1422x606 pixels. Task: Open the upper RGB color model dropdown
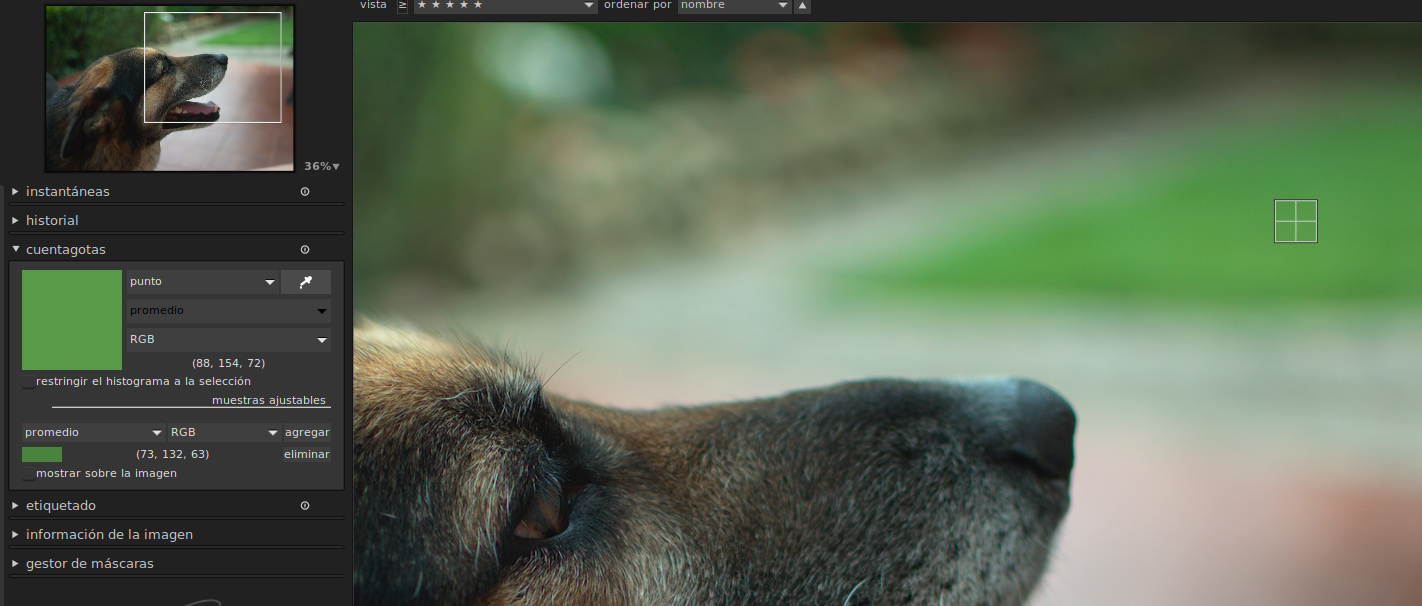(228, 340)
